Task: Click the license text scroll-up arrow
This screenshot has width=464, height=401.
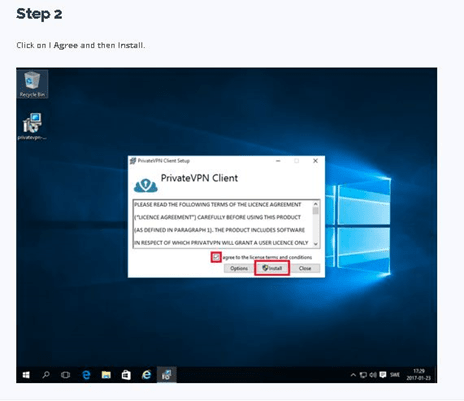Action: 316,204
